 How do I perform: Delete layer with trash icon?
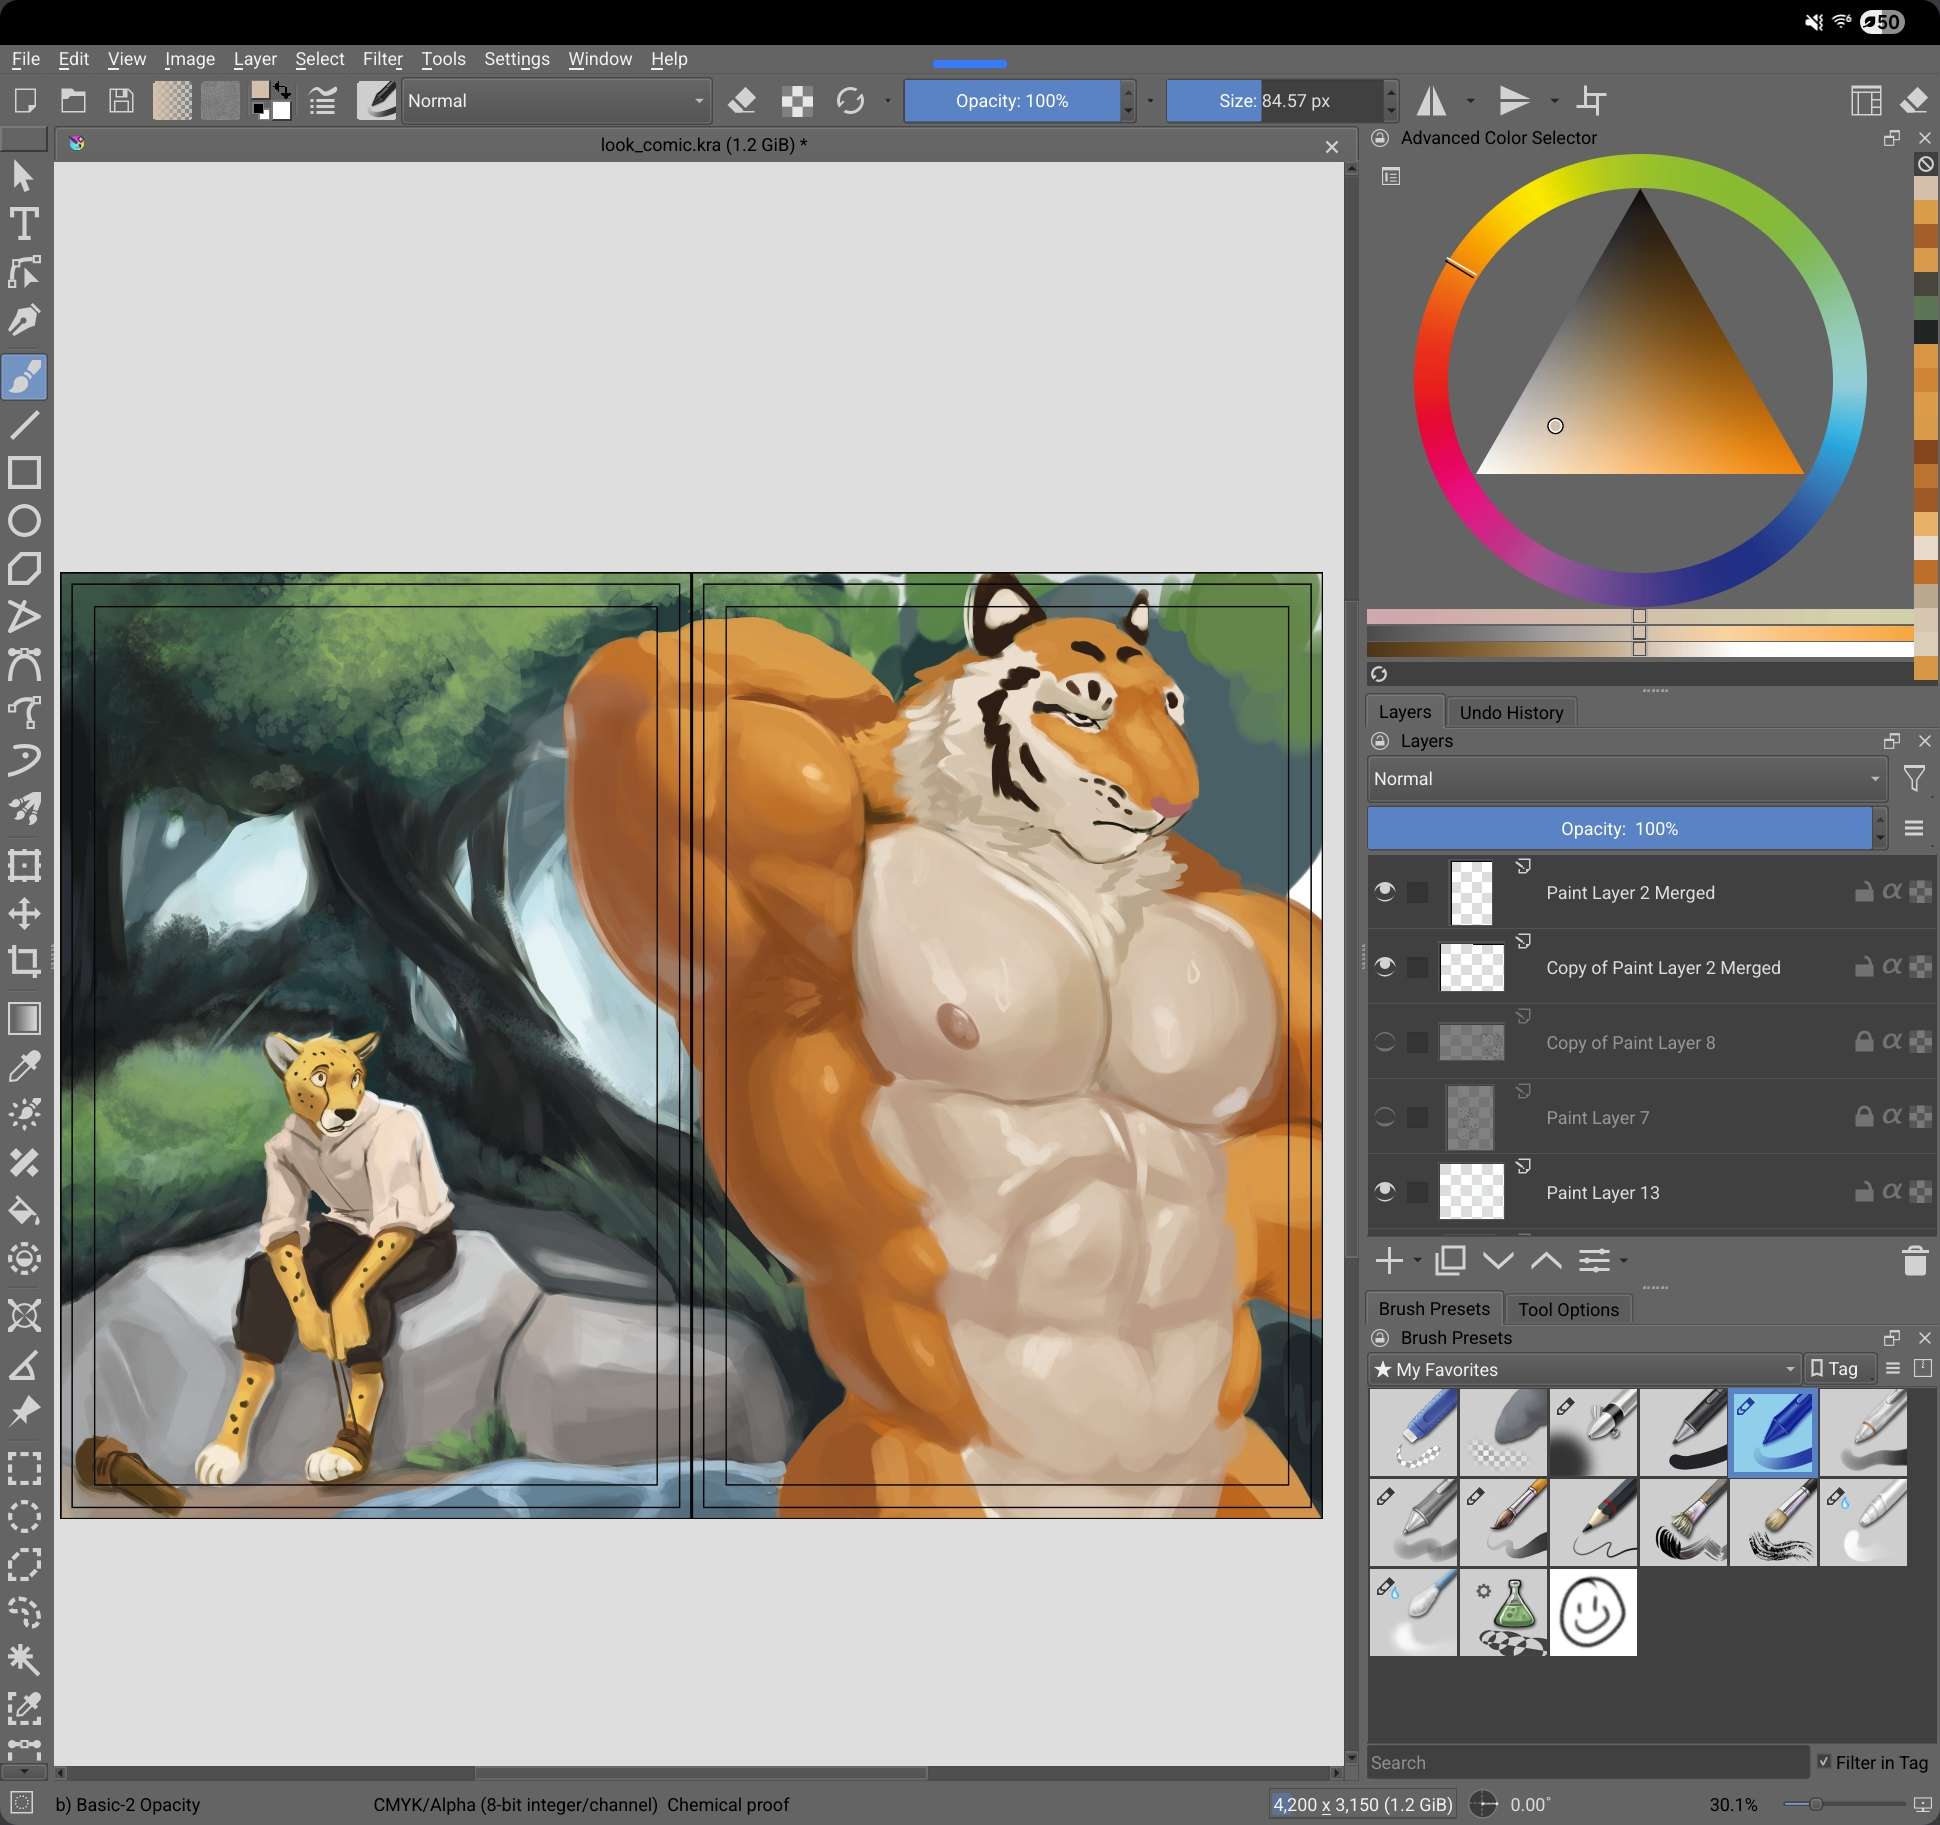1914,1261
